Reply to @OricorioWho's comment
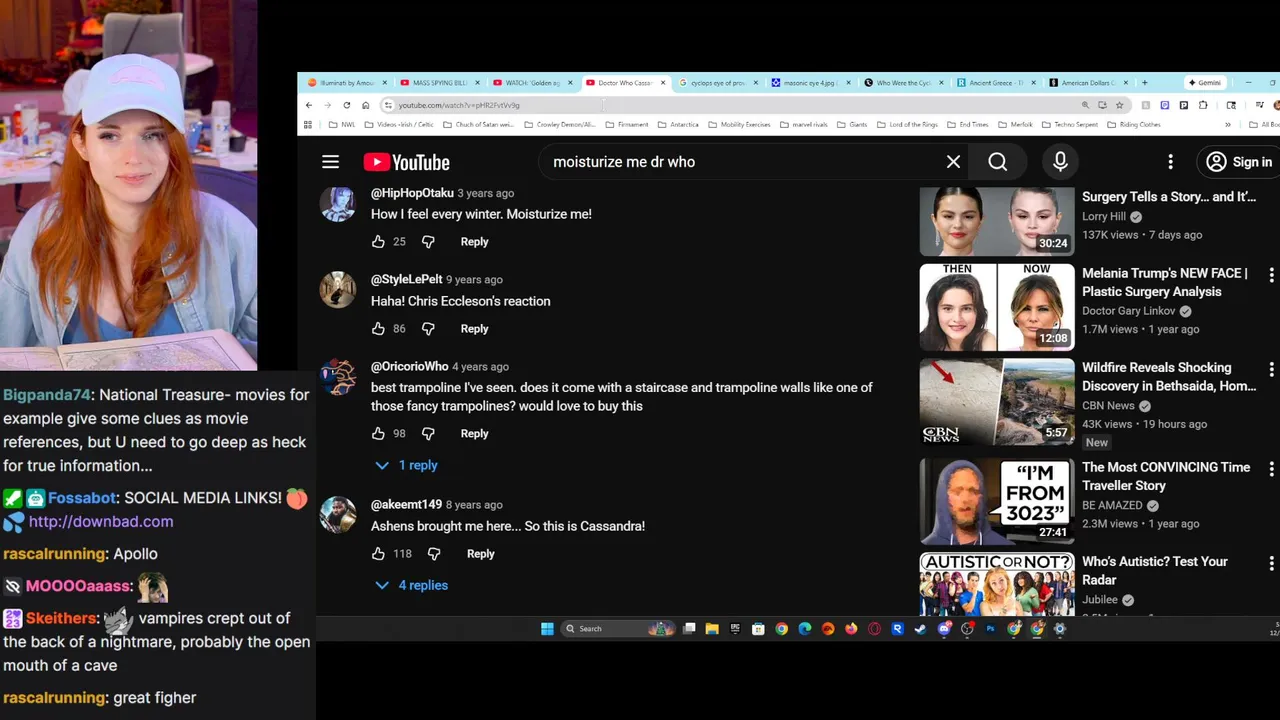 pyautogui.click(x=474, y=434)
